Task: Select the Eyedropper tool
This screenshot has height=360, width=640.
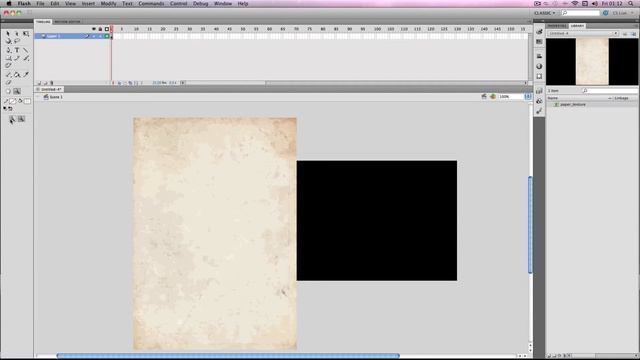Action: click(26, 75)
